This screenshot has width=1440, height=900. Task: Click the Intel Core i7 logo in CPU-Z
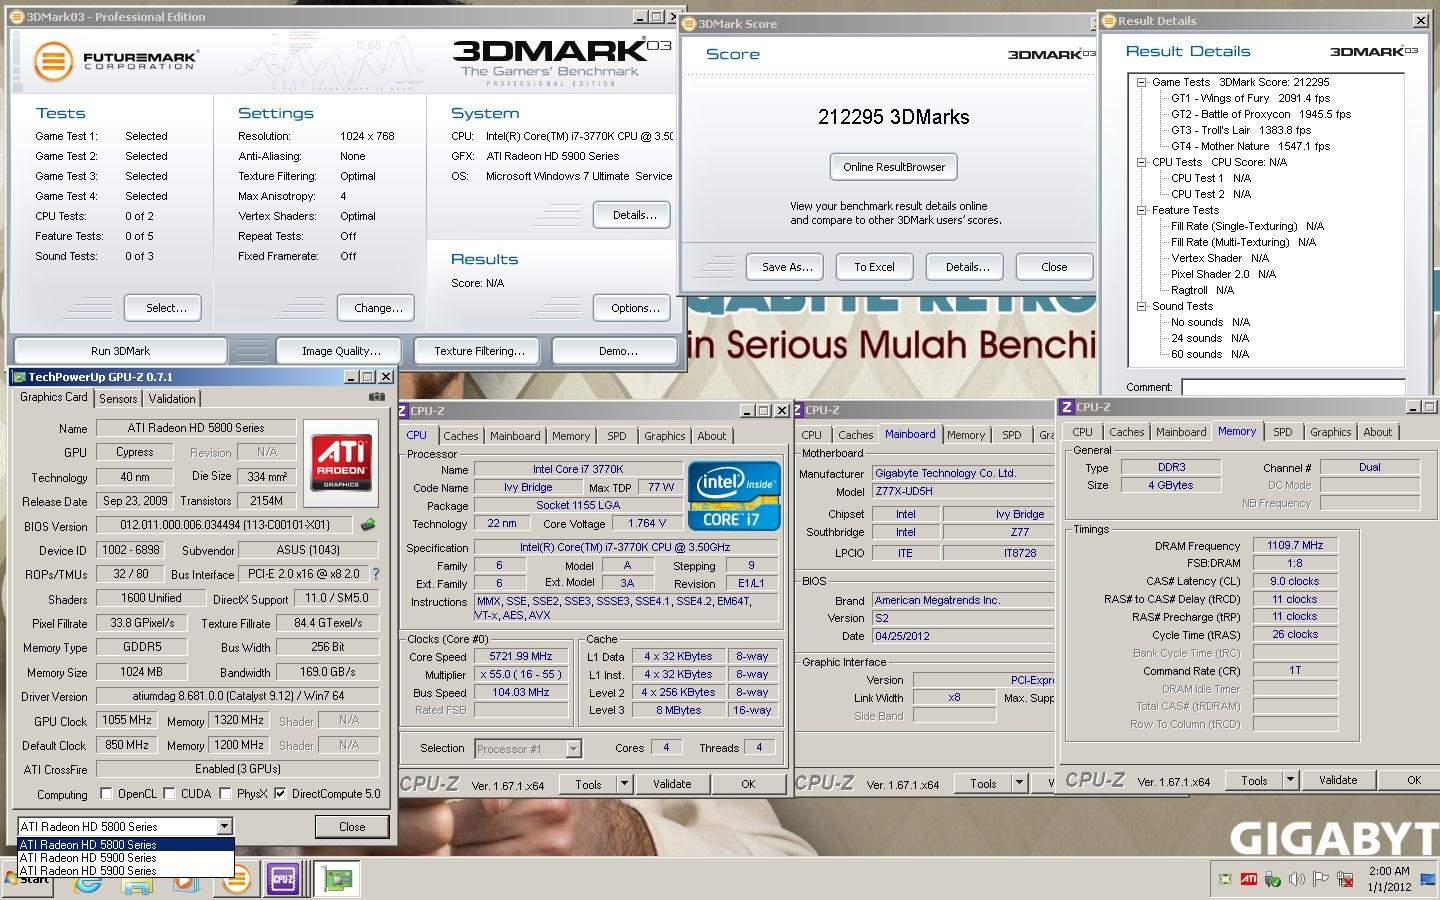coord(733,495)
